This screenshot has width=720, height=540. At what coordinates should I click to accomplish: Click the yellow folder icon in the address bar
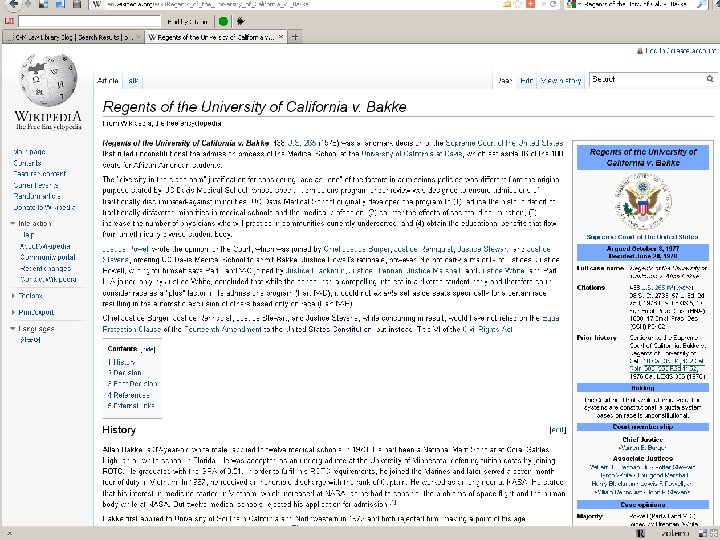pos(507,4)
